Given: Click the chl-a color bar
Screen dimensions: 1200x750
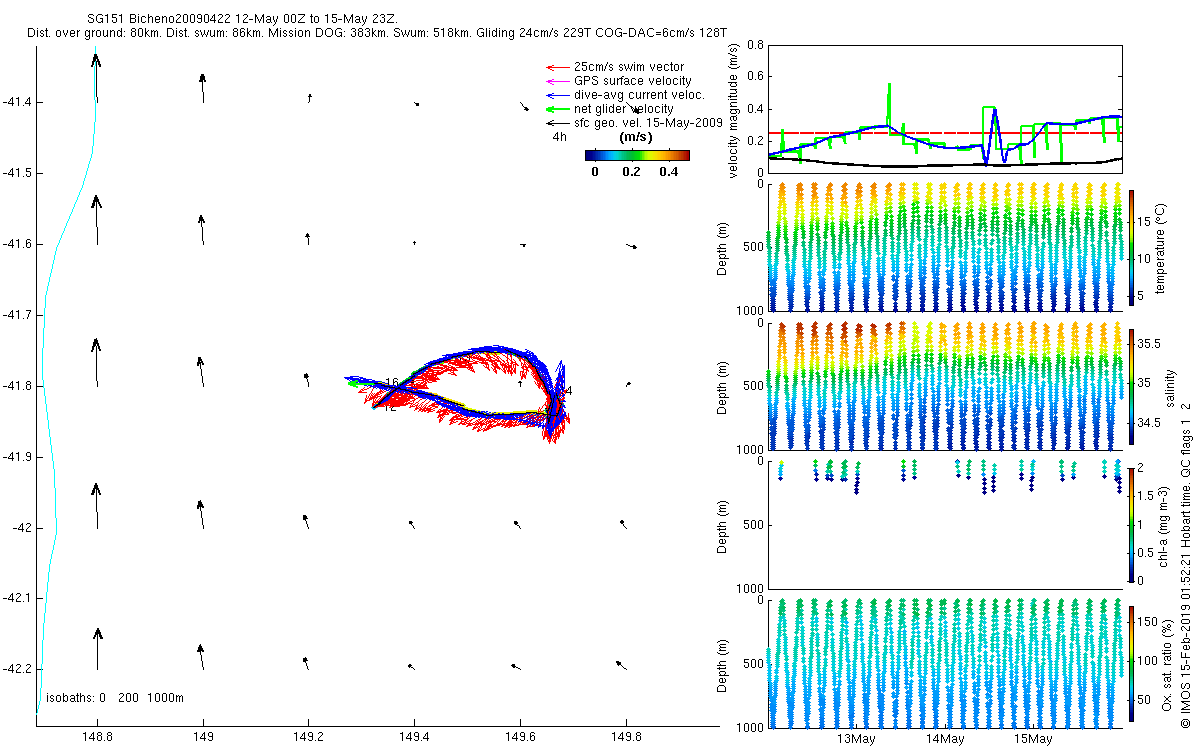Looking at the screenshot, I should (x=1131, y=524).
